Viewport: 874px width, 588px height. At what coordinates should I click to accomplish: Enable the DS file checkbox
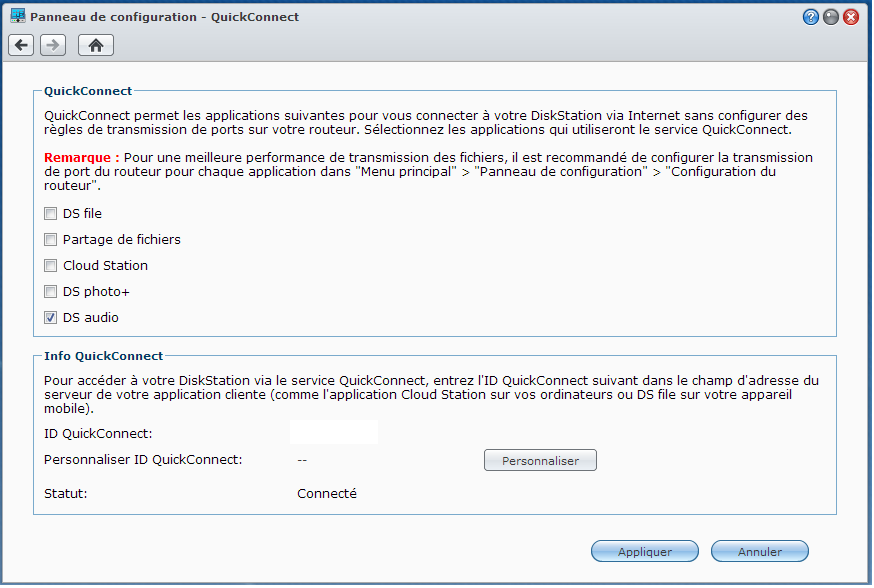pyautogui.click(x=51, y=214)
